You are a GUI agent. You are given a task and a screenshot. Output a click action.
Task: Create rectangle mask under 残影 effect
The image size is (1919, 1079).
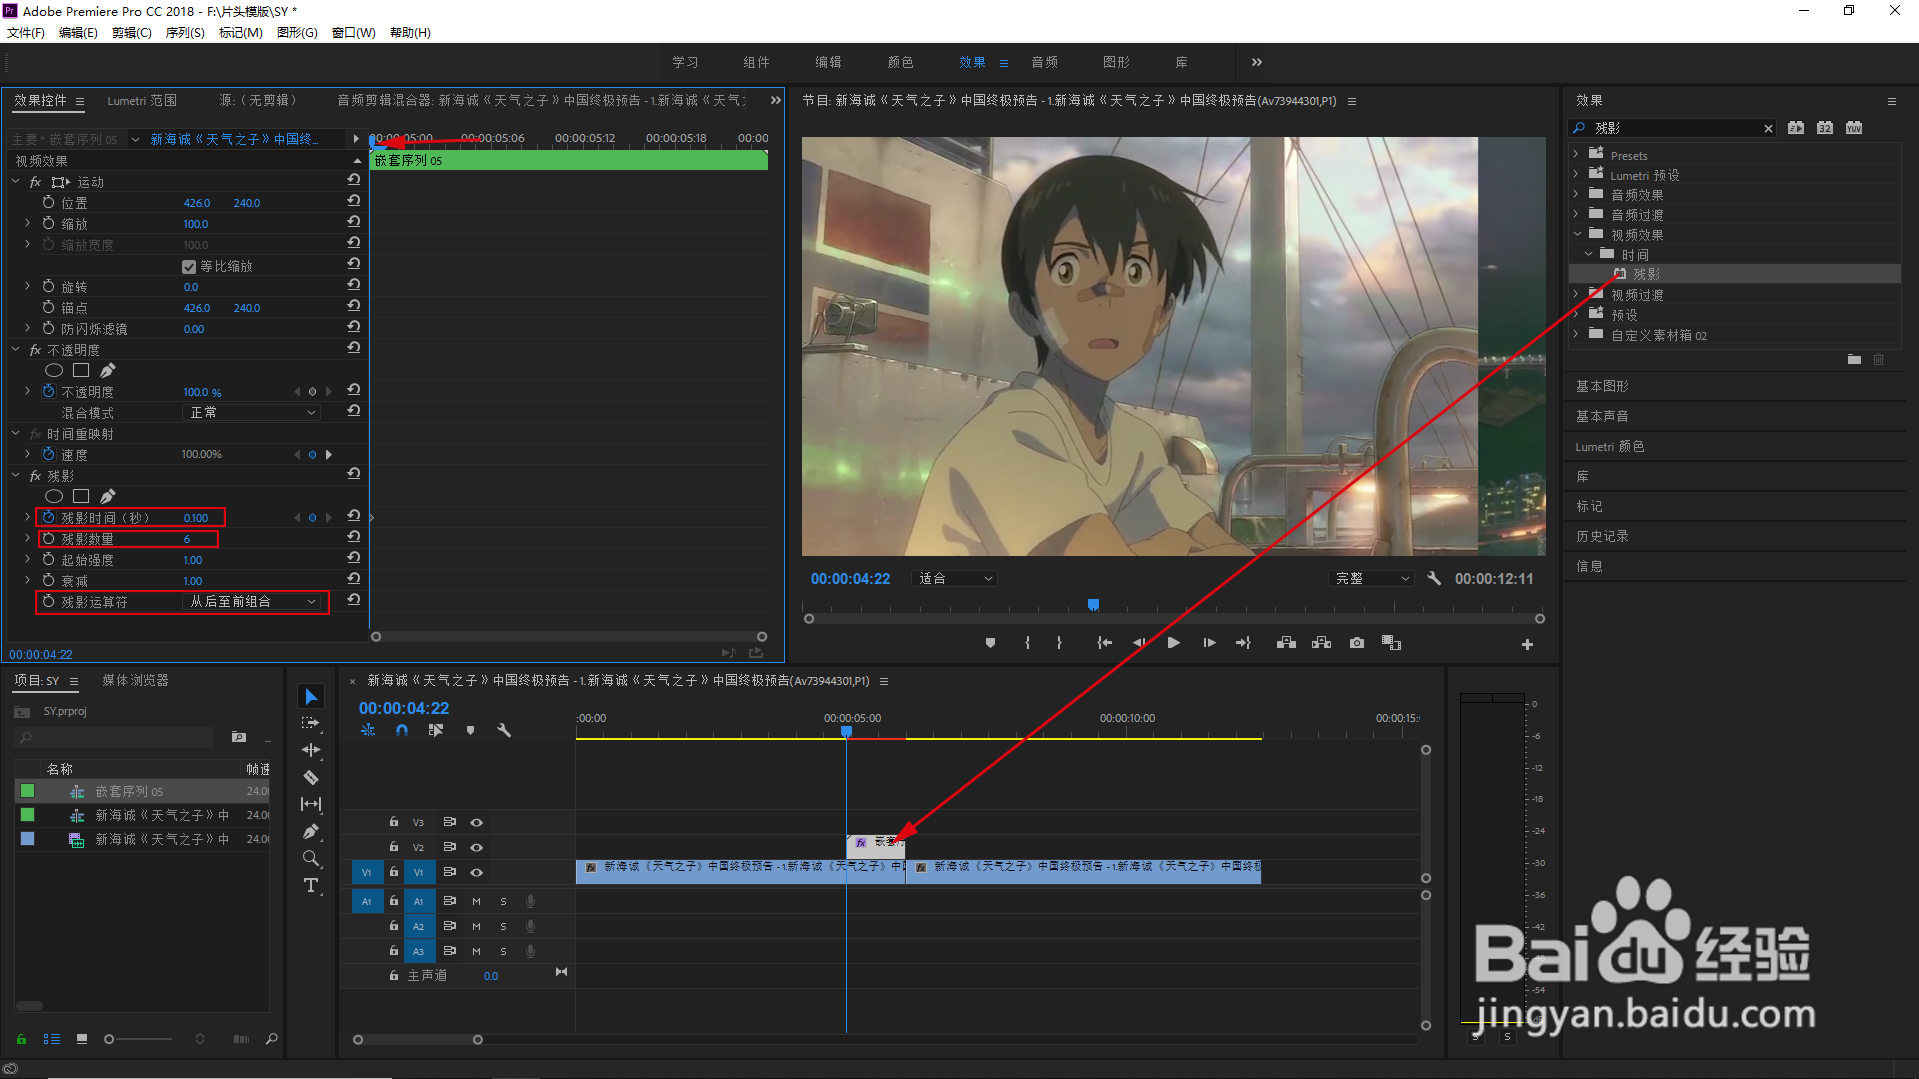point(81,496)
